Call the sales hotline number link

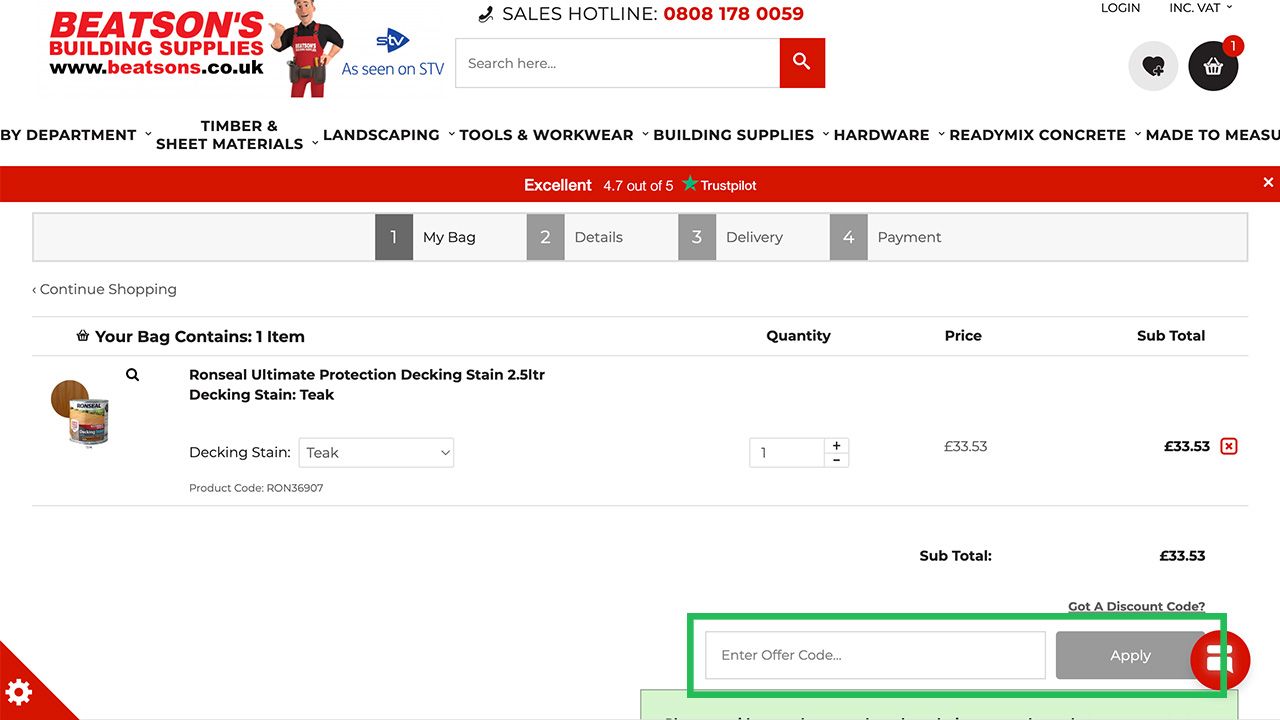point(733,14)
